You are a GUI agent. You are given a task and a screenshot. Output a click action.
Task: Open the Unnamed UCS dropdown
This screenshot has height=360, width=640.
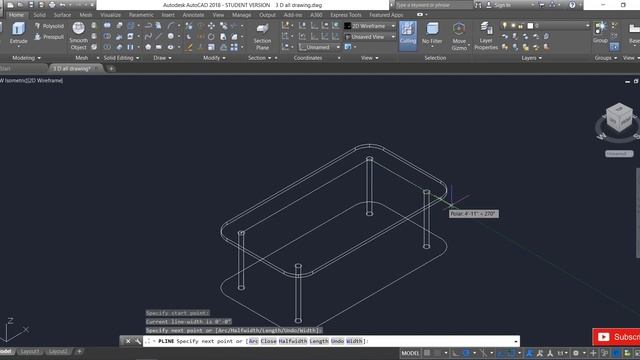319,47
